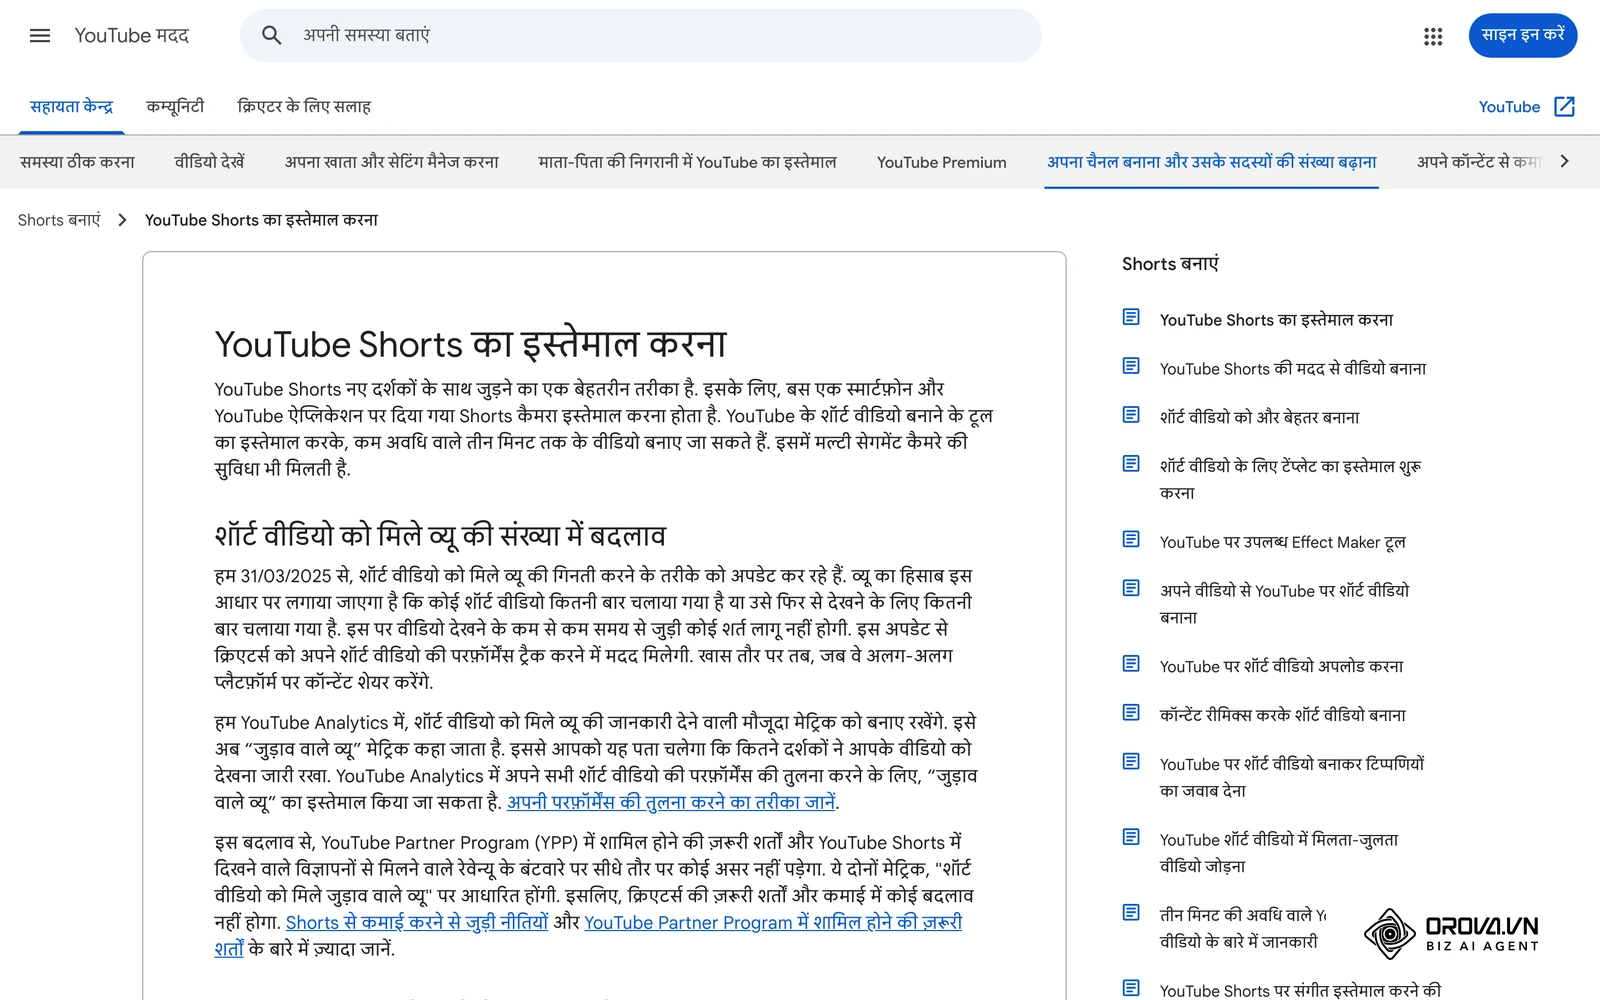Open अपना खाता और सेटिंग मैनेज करना category

(x=391, y=162)
